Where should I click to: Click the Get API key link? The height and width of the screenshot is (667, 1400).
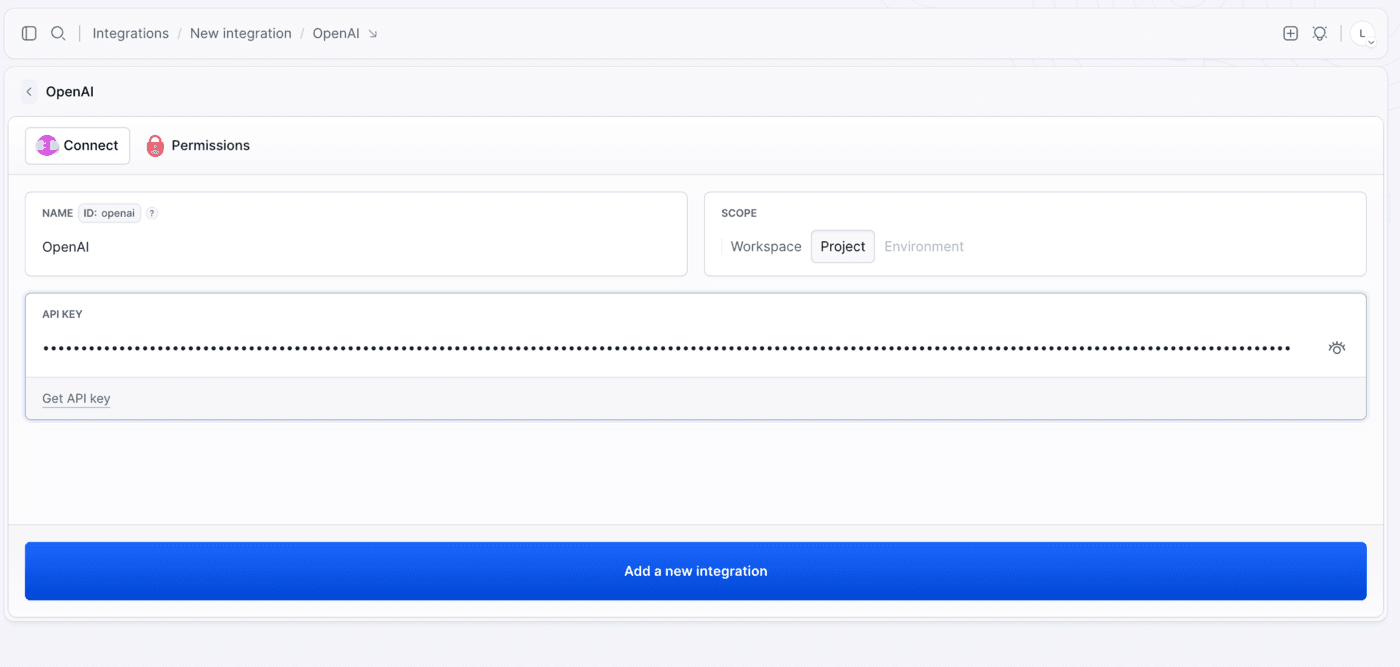(x=76, y=398)
